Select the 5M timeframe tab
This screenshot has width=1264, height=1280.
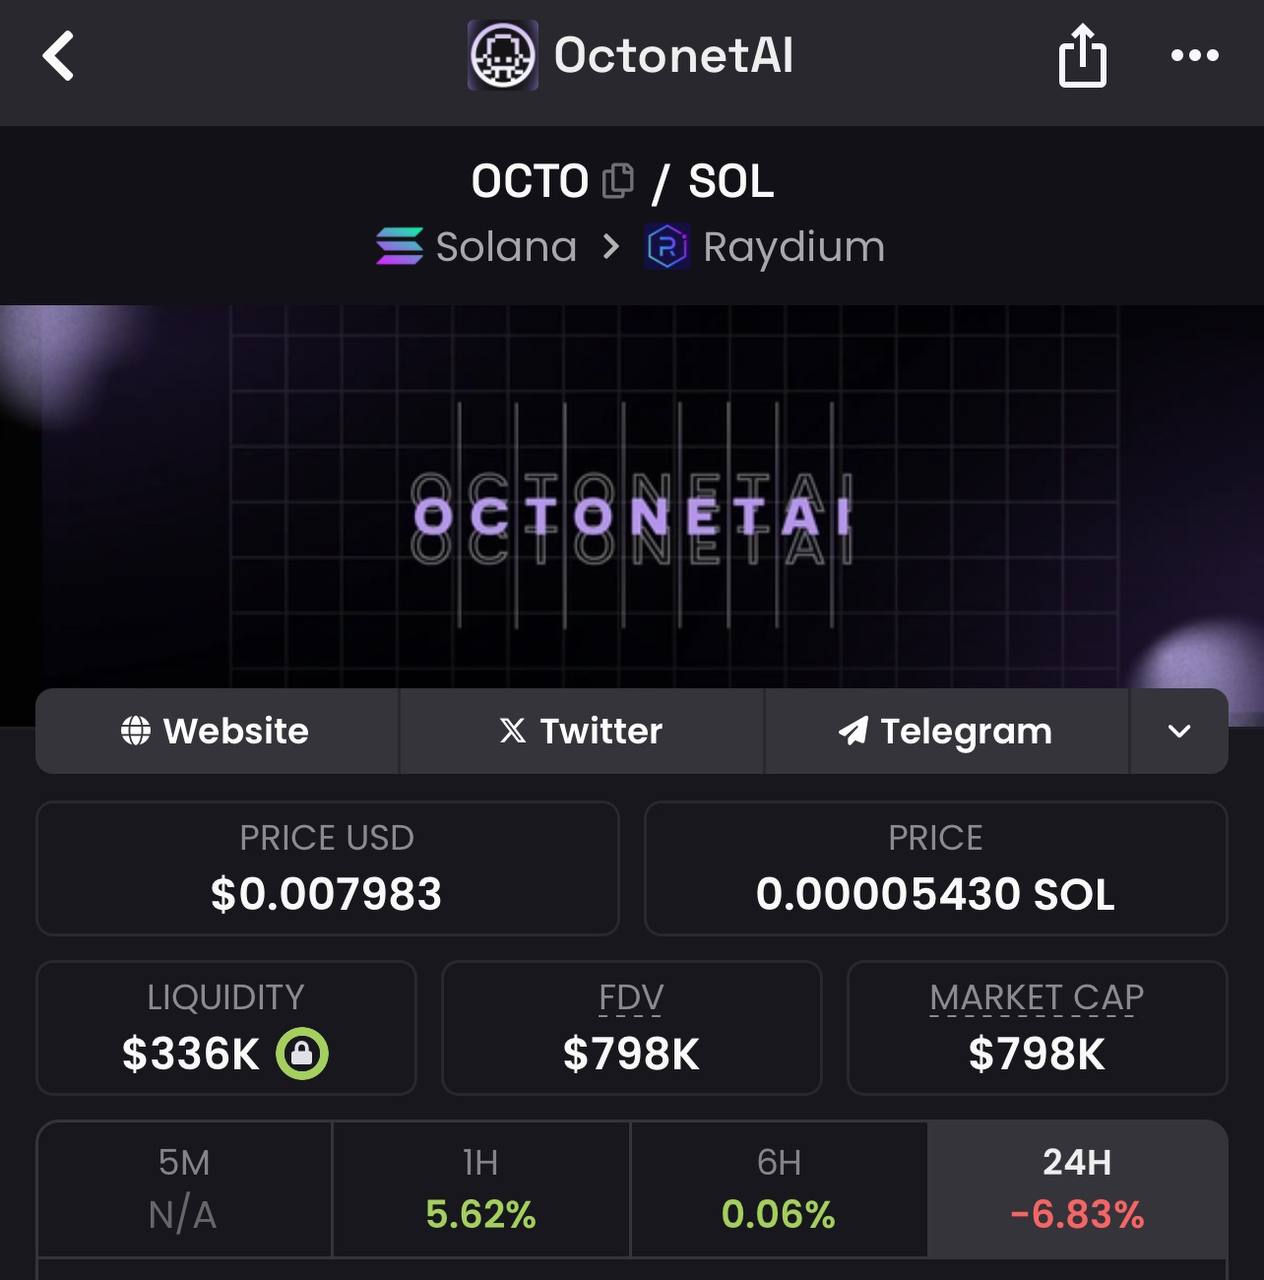coord(184,1189)
